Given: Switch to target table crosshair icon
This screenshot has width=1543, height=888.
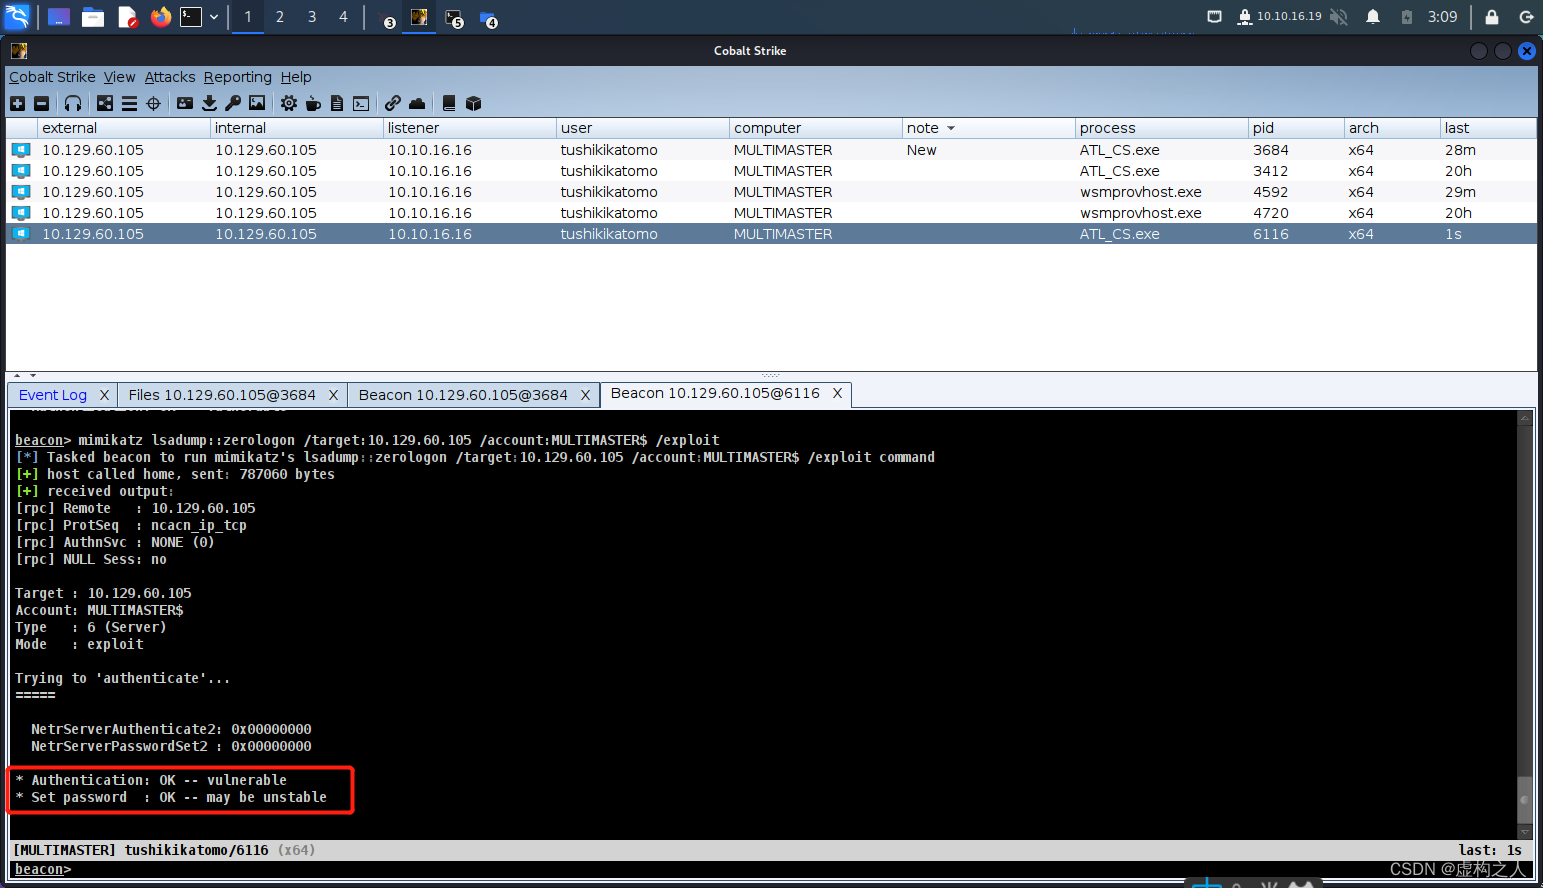Looking at the screenshot, I should click(153, 103).
